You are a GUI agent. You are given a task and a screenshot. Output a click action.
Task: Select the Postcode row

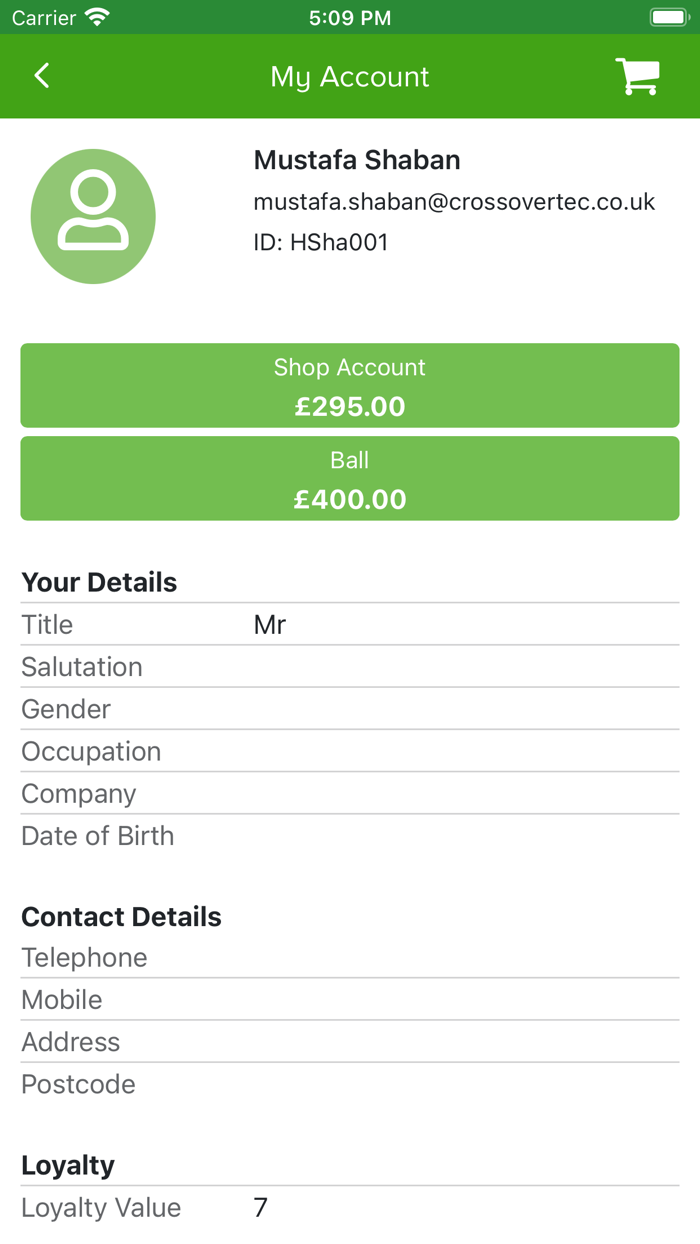[x=350, y=1084]
